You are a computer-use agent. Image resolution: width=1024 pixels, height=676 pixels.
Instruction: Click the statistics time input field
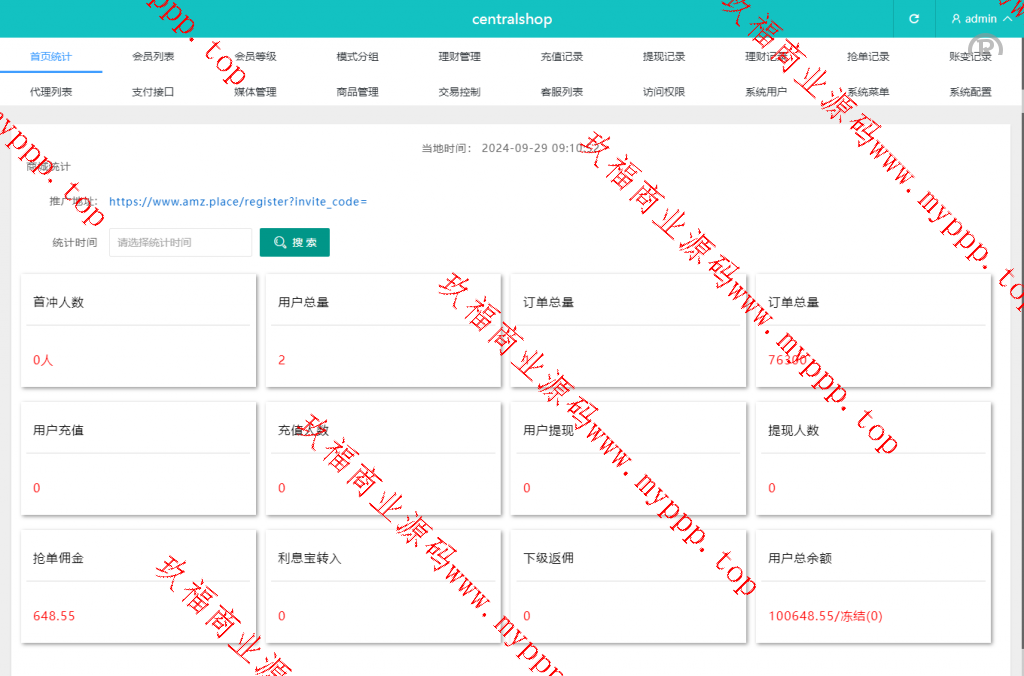coord(180,243)
